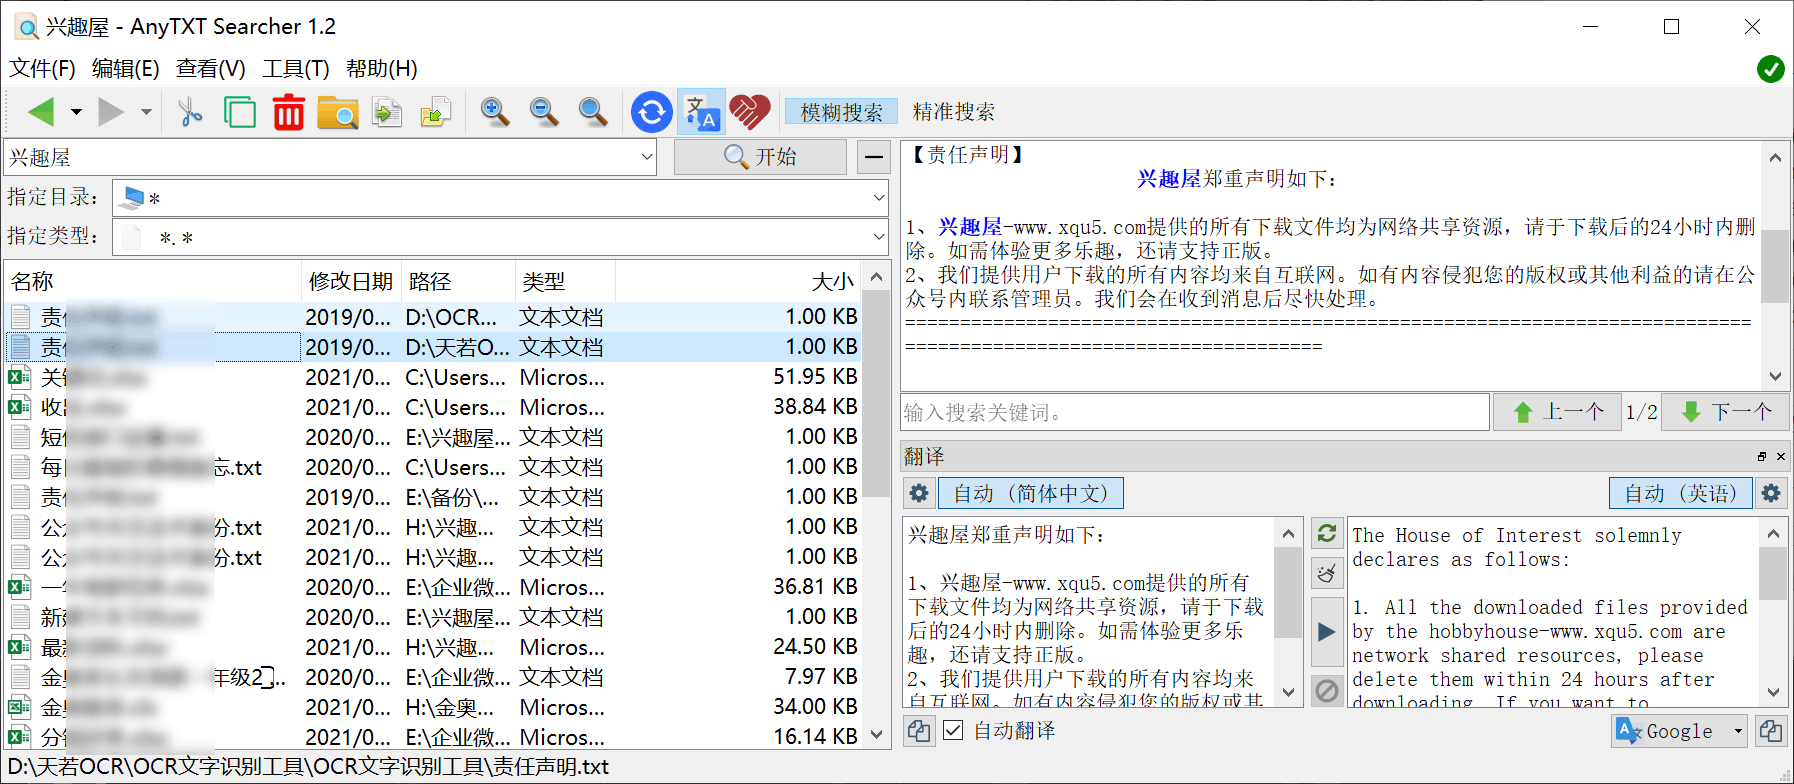
Task: Copy translated text with bottom-right copy icon
Action: pyautogui.click(x=1771, y=731)
